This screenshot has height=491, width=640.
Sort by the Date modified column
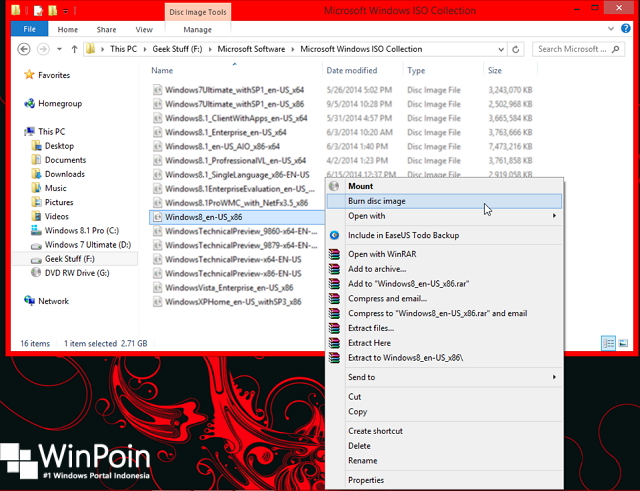coord(351,70)
